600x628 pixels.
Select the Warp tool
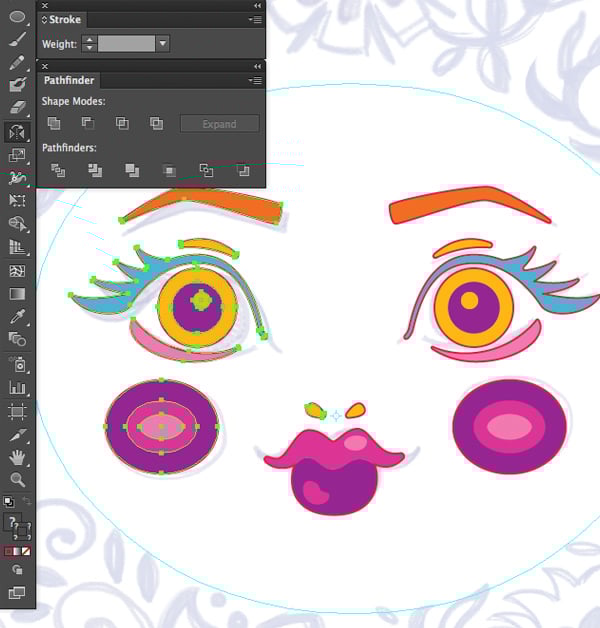pyautogui.click(x=17, y=177)
